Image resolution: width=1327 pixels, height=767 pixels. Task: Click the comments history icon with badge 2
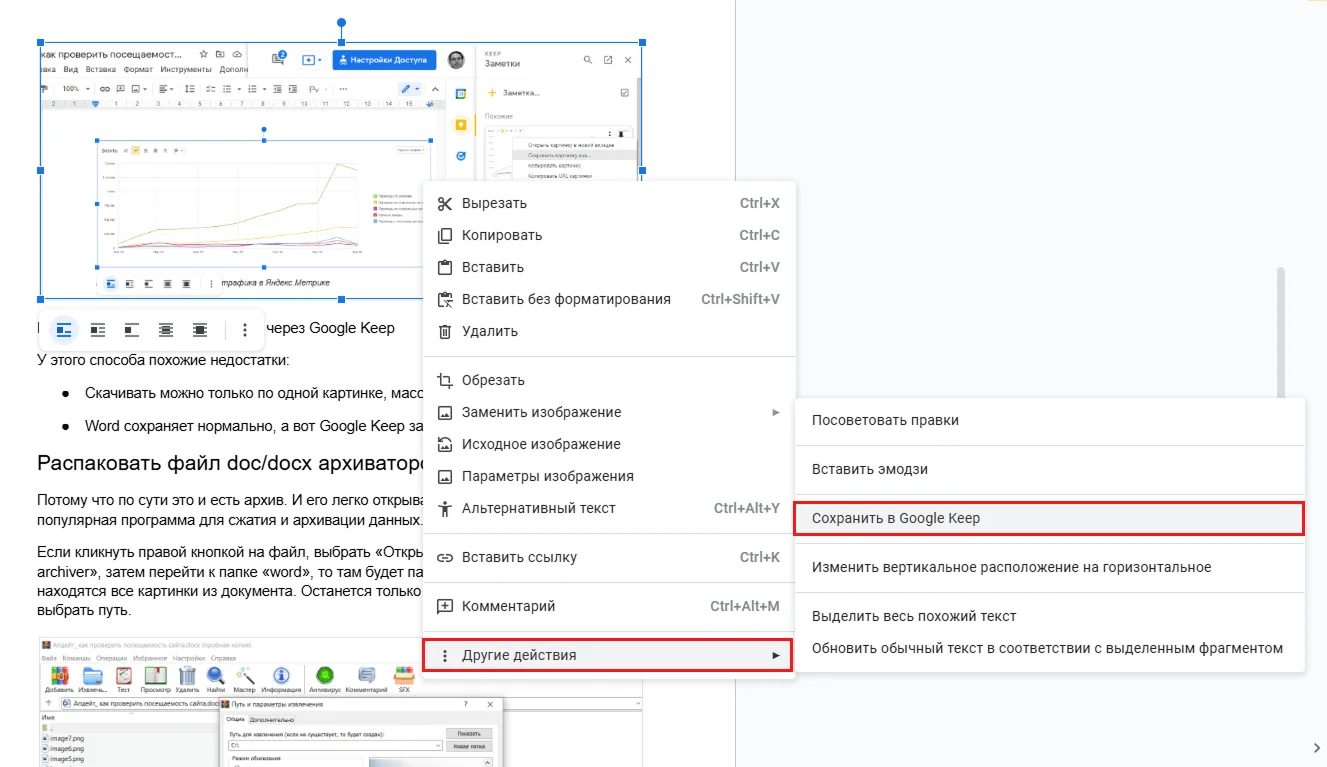pos(279,59)
